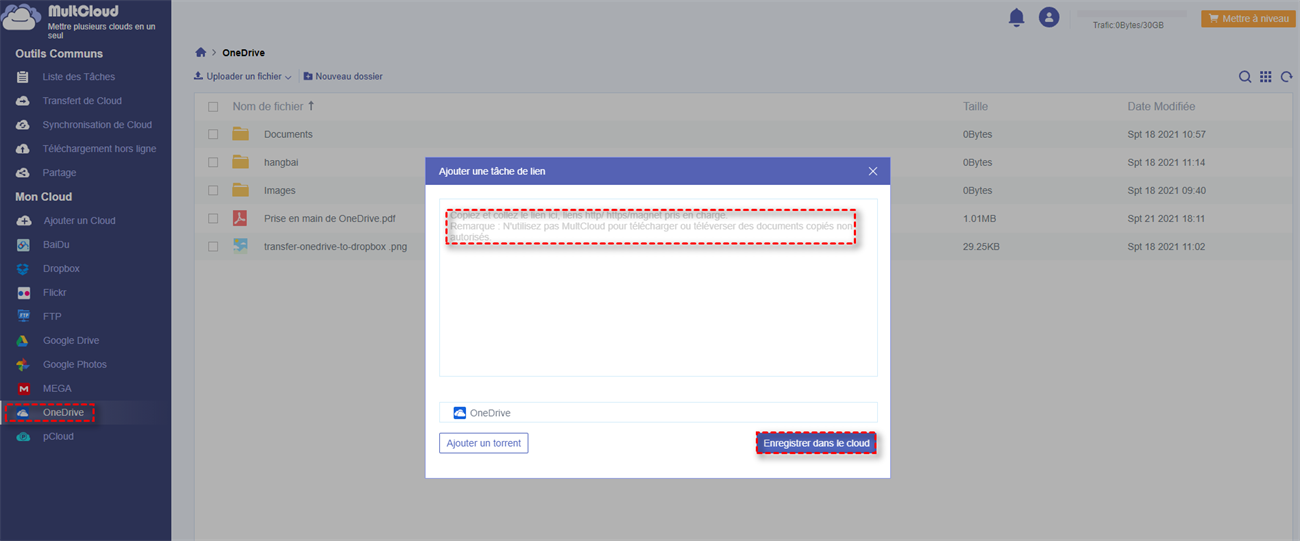
Task: Select OneDrive in sidebar
Action: [x=63, y=413]
